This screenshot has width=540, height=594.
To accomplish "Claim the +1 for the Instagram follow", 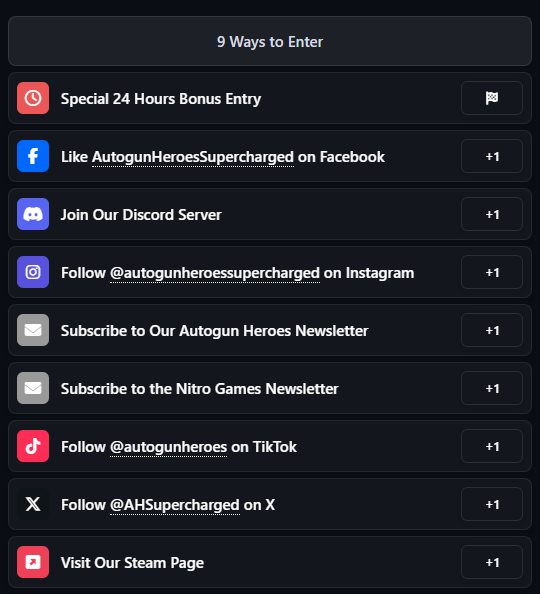I will 492,272.
